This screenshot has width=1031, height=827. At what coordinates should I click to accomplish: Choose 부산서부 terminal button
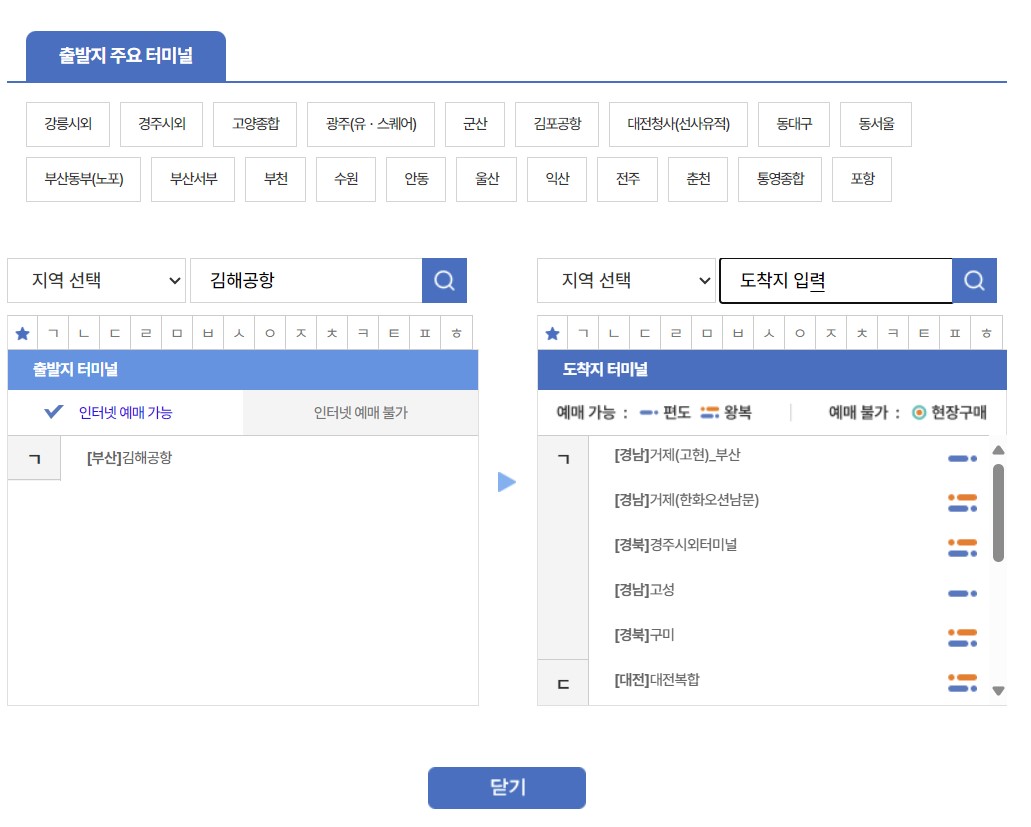coord(193,179)
